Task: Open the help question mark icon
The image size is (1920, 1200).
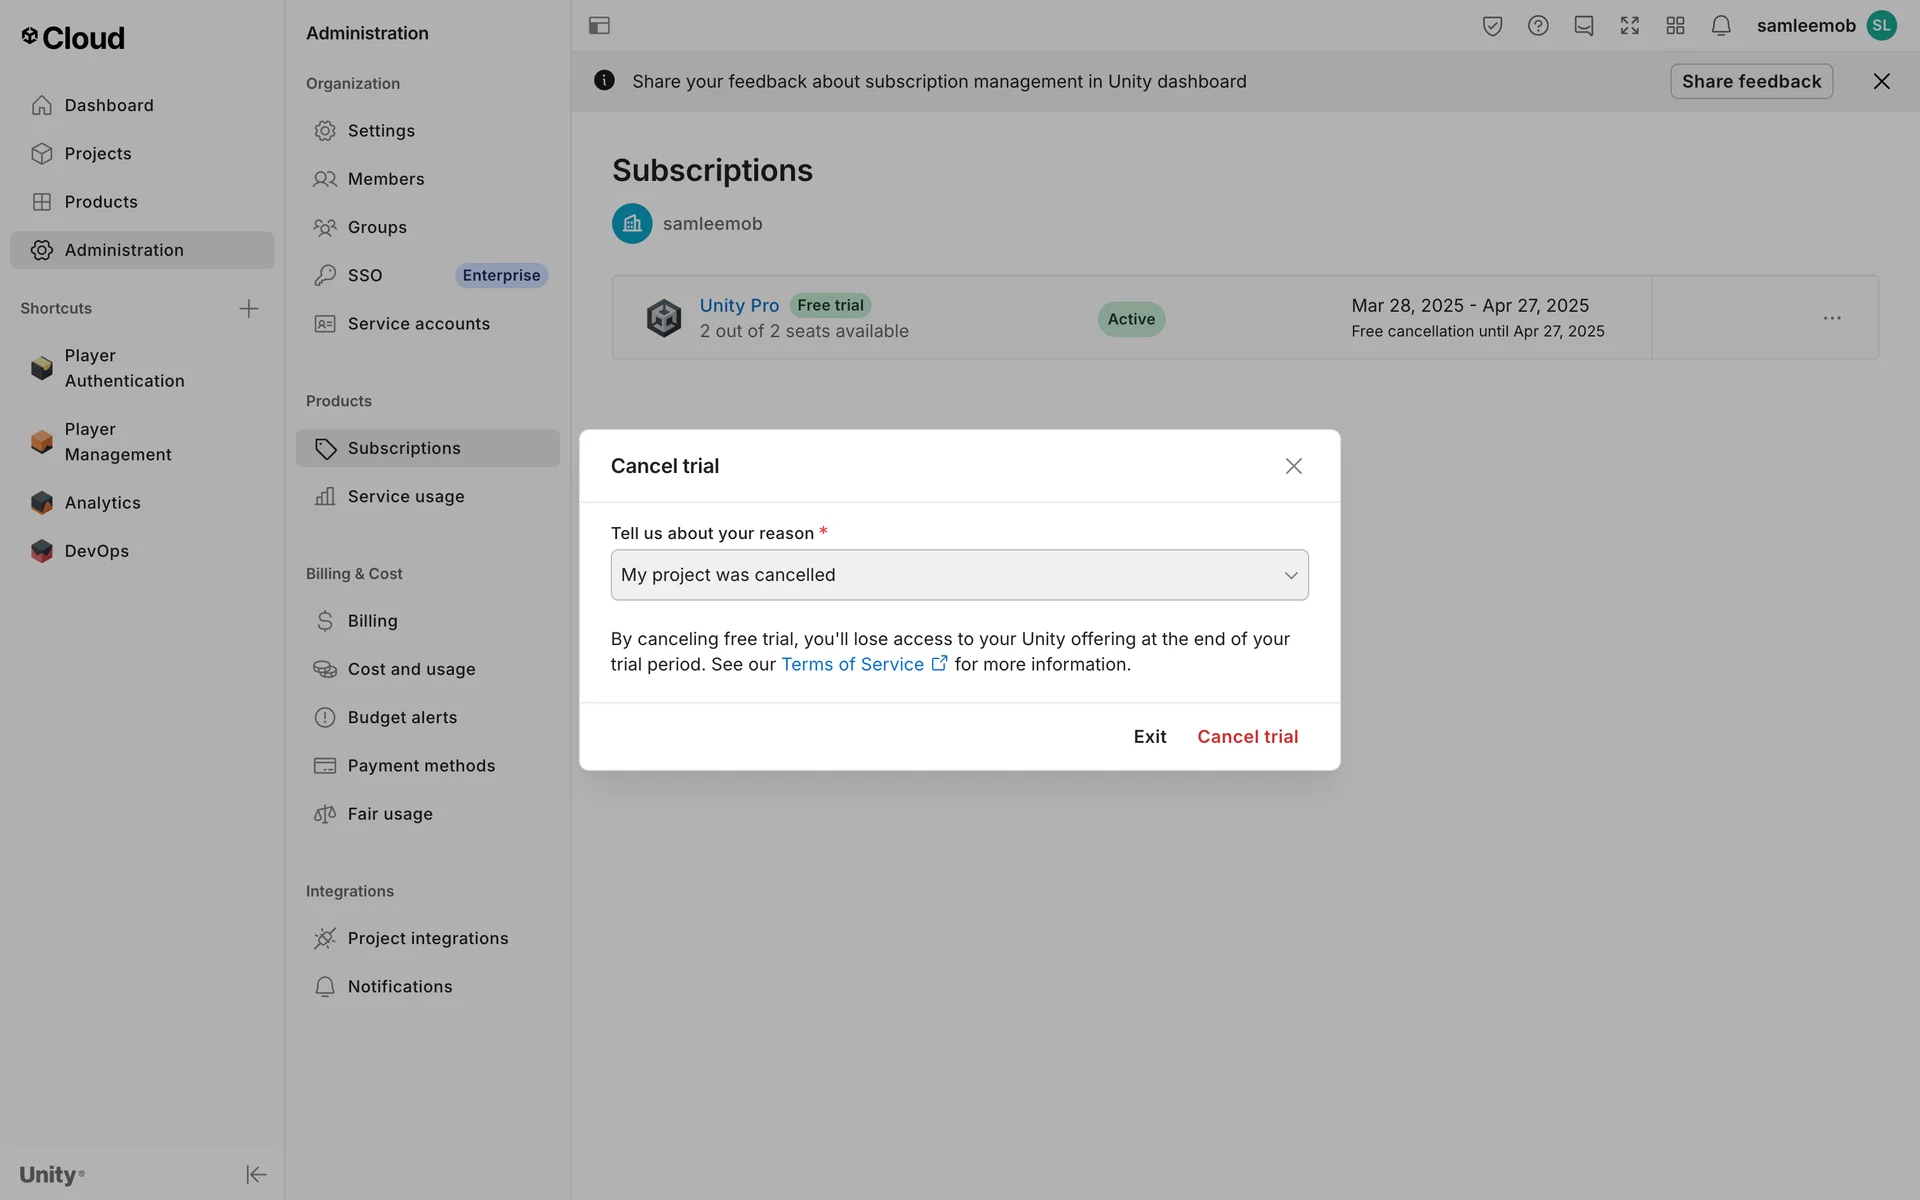Action: tap(1538, 26)
